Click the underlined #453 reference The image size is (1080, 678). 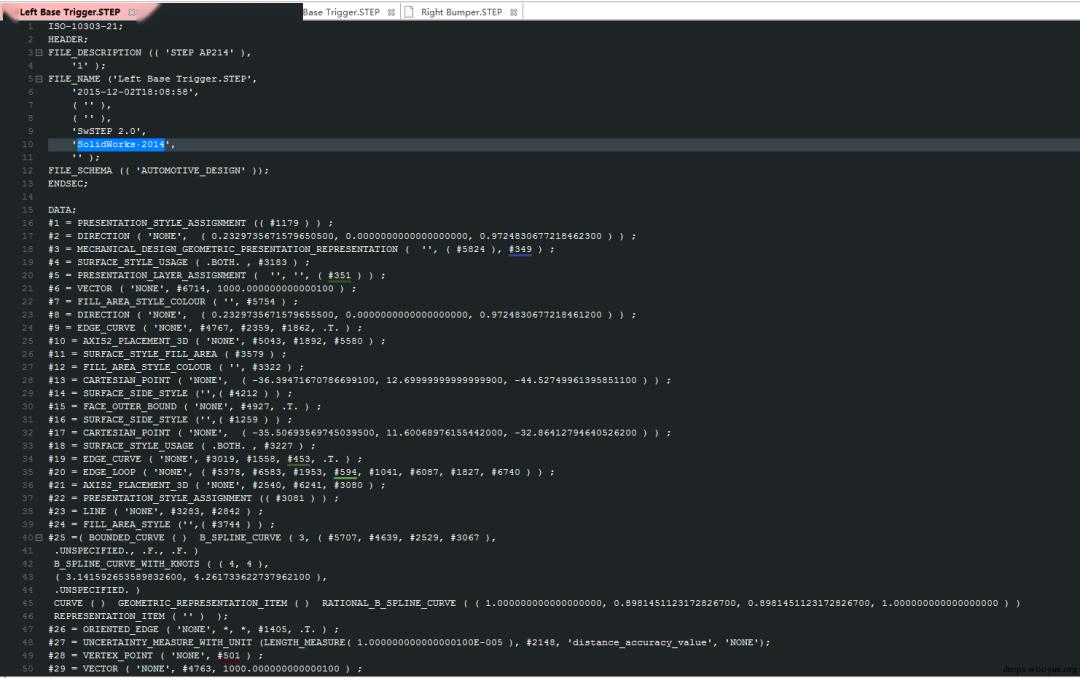[x=298, y=459]
